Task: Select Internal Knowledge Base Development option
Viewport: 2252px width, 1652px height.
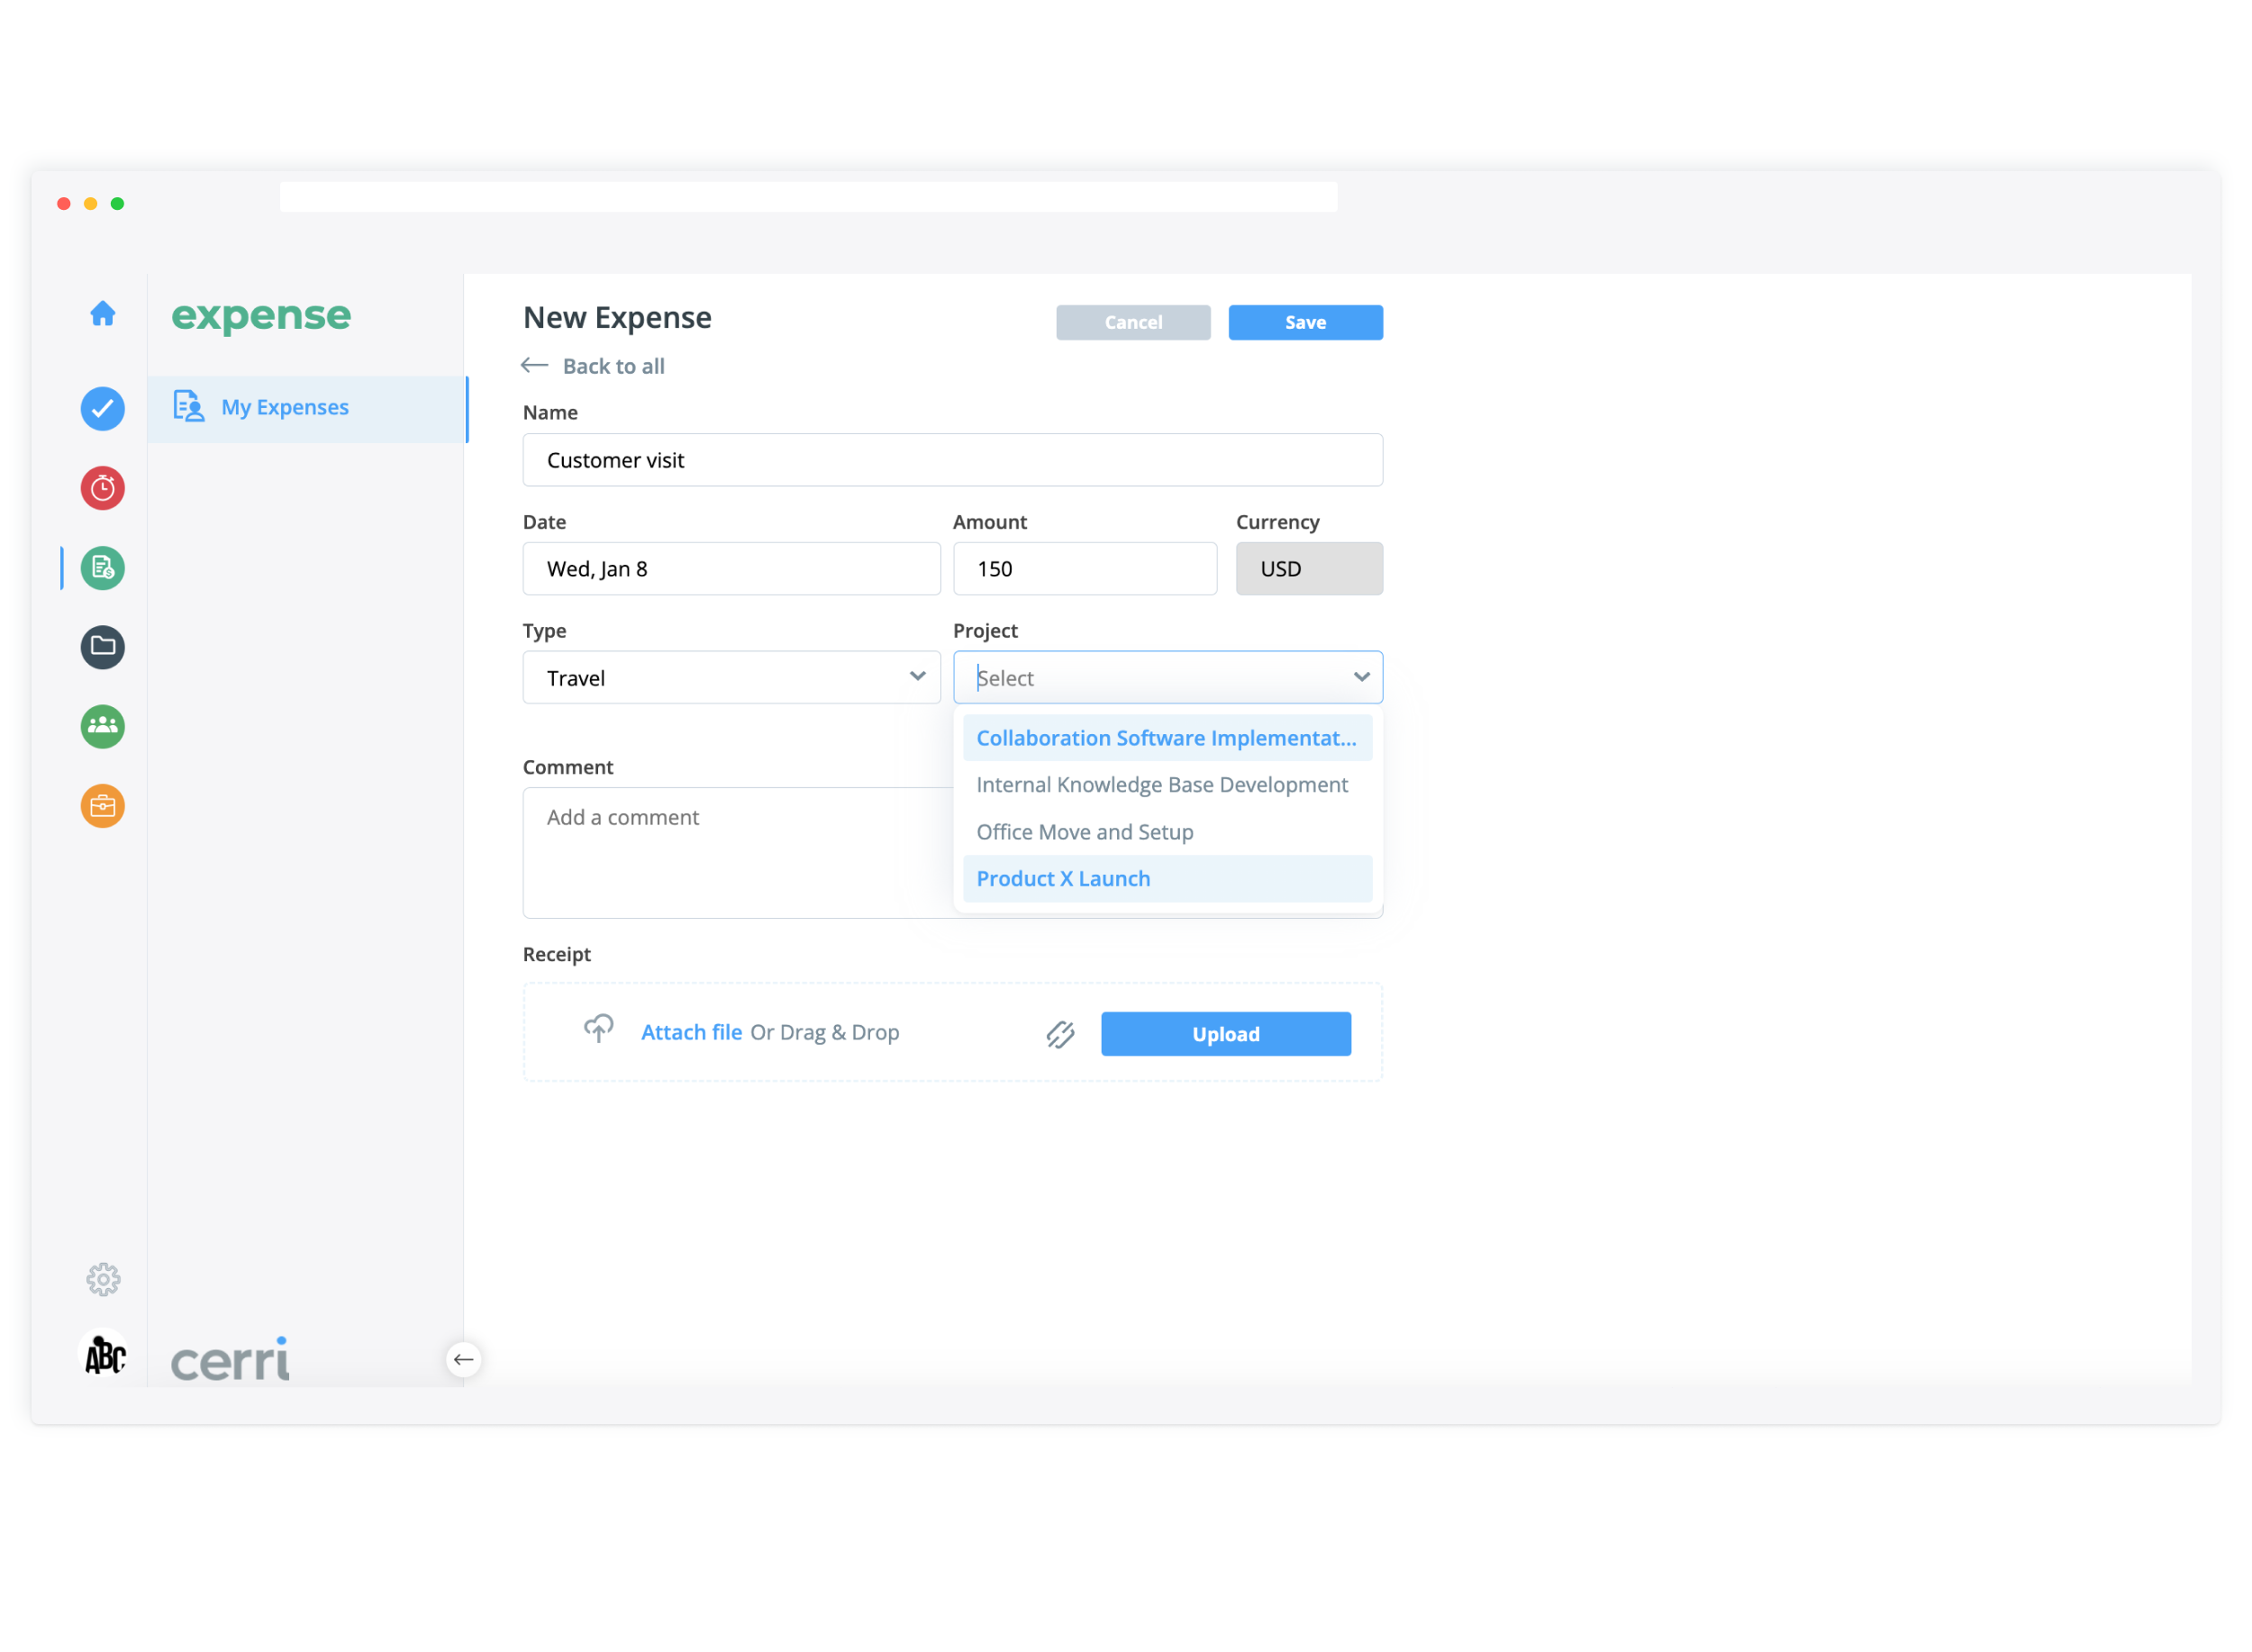Action: tap(1162, 785)
